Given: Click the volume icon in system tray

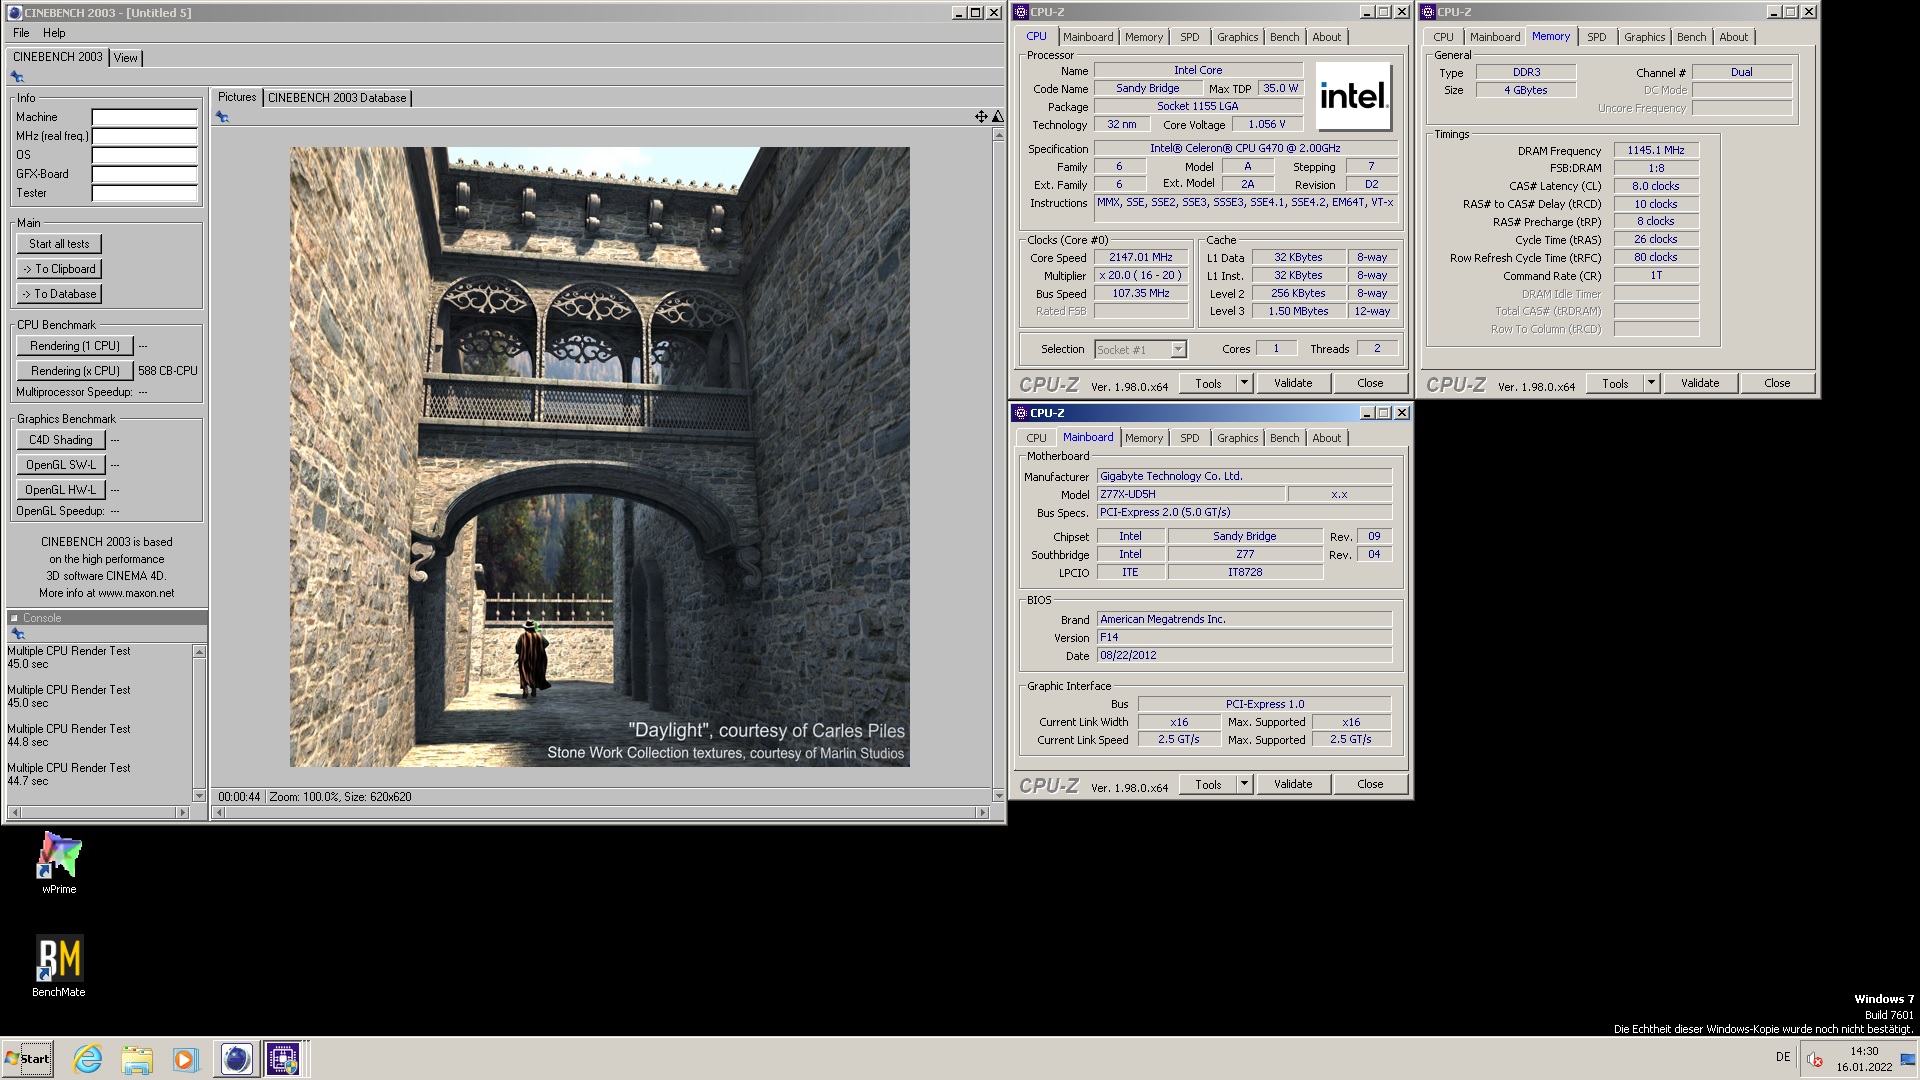Looking at the screenshot, I should 1815,1059.
